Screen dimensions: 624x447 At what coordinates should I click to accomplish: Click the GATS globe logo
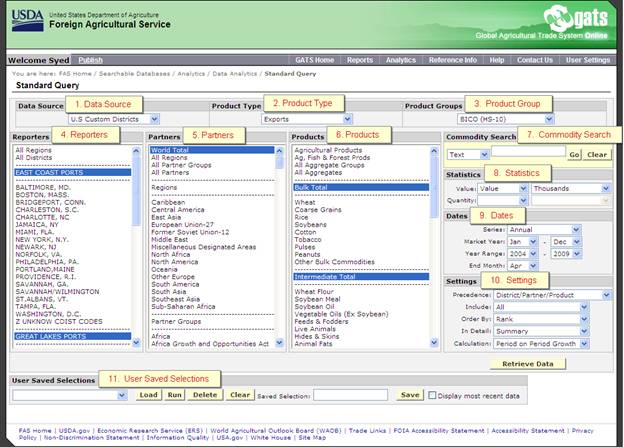pos(558,18)
